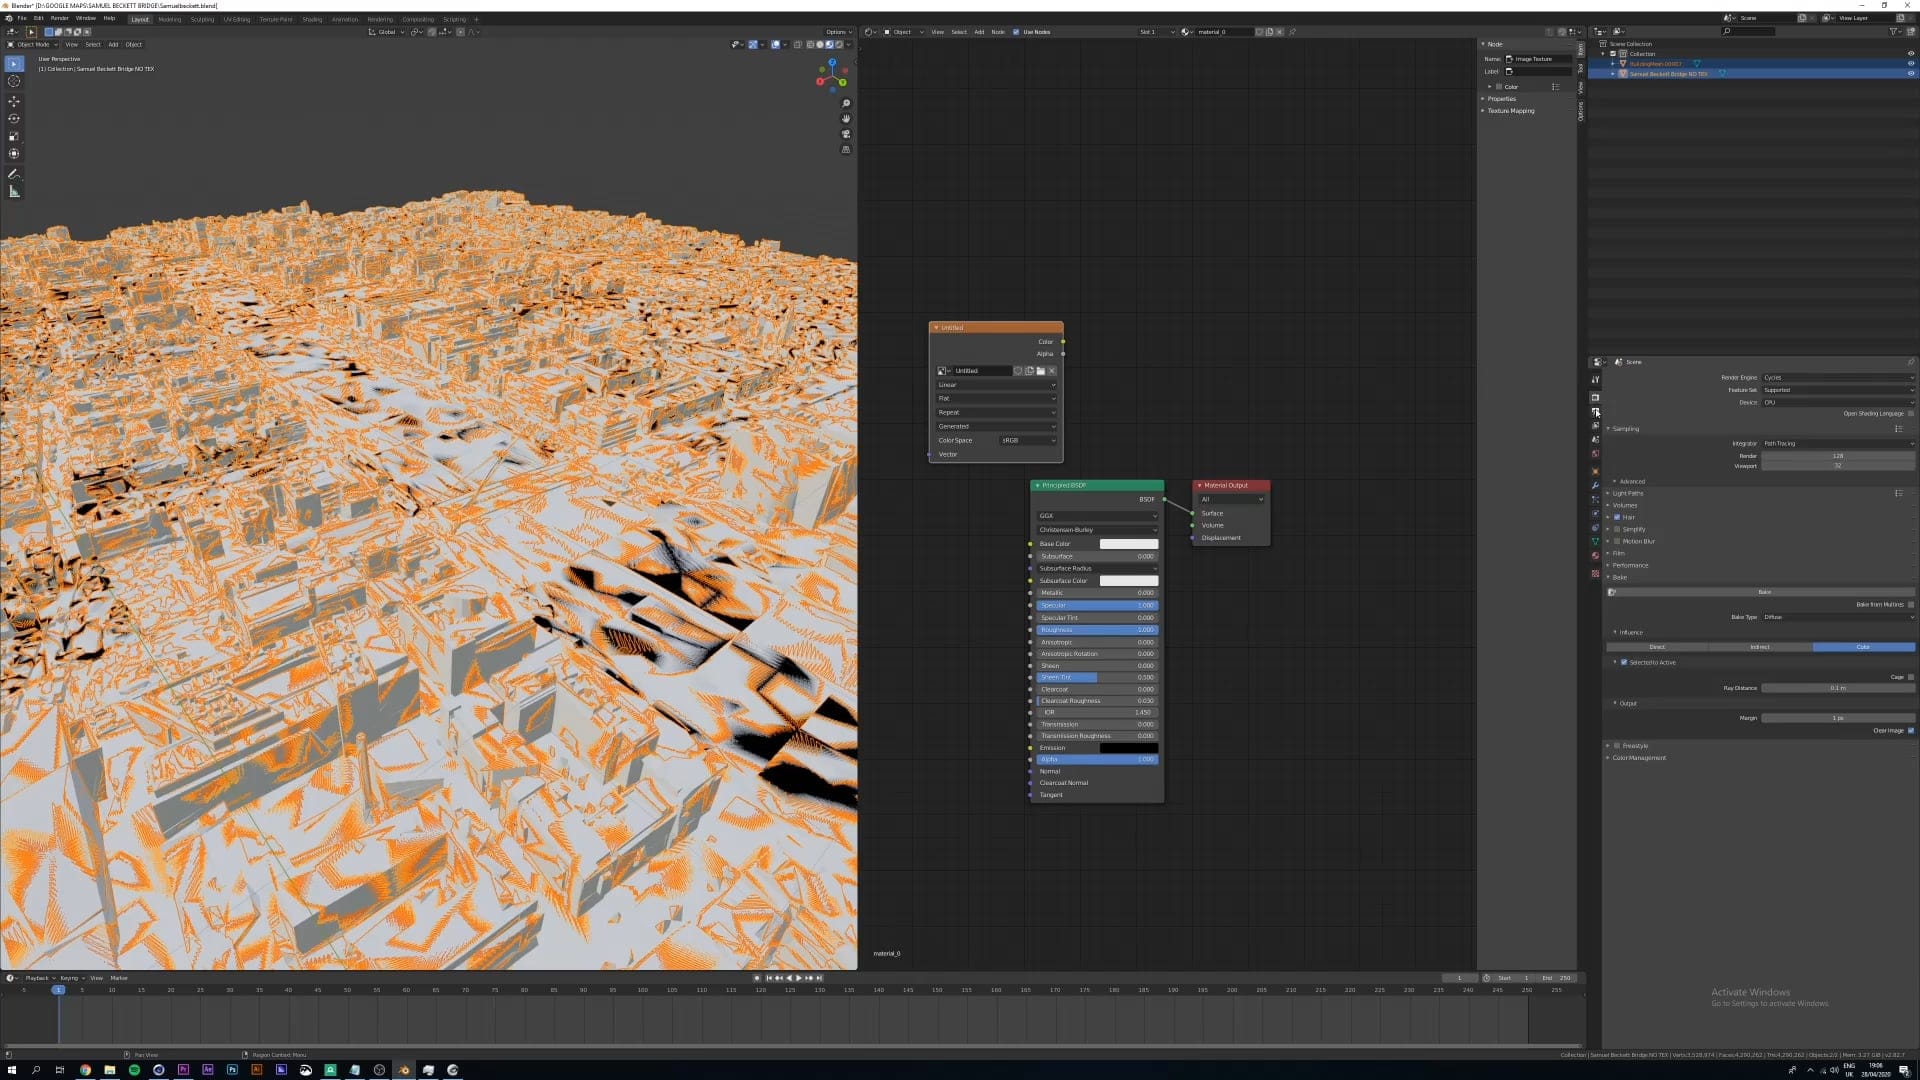1920x1080 pixels.
Task: Open the Render menu
Action: [x=60, y=18]
